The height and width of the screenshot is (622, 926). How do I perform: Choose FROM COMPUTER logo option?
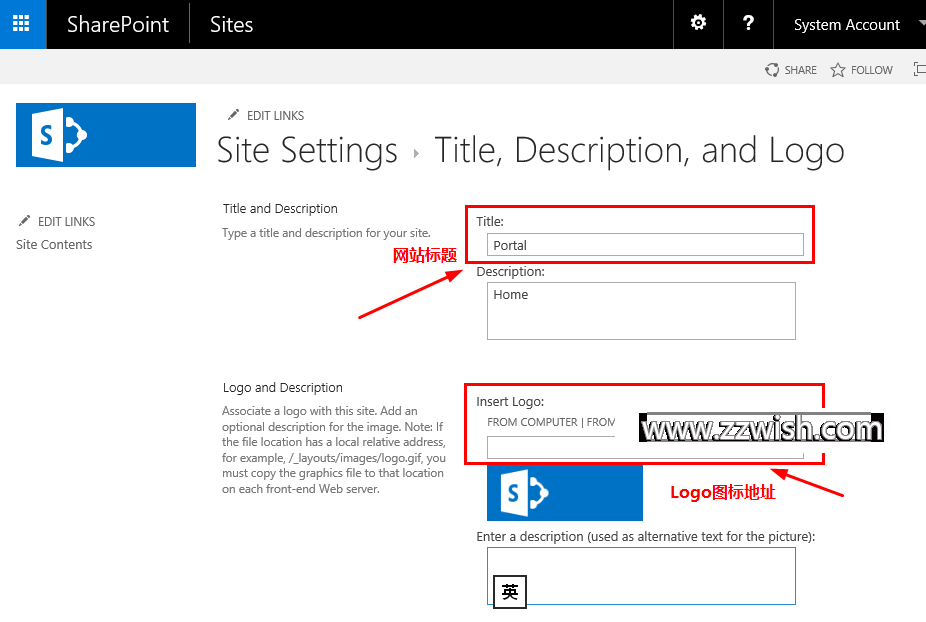(x=532, y=422)
